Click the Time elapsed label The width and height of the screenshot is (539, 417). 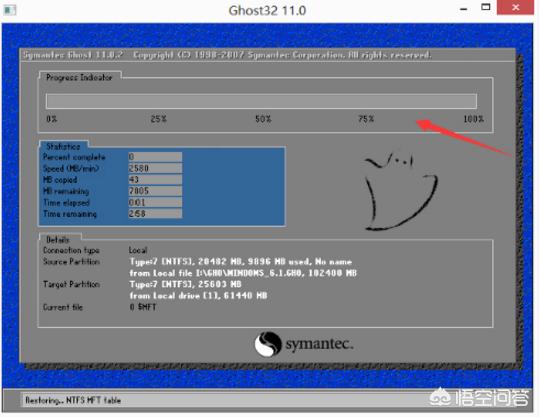66,202
